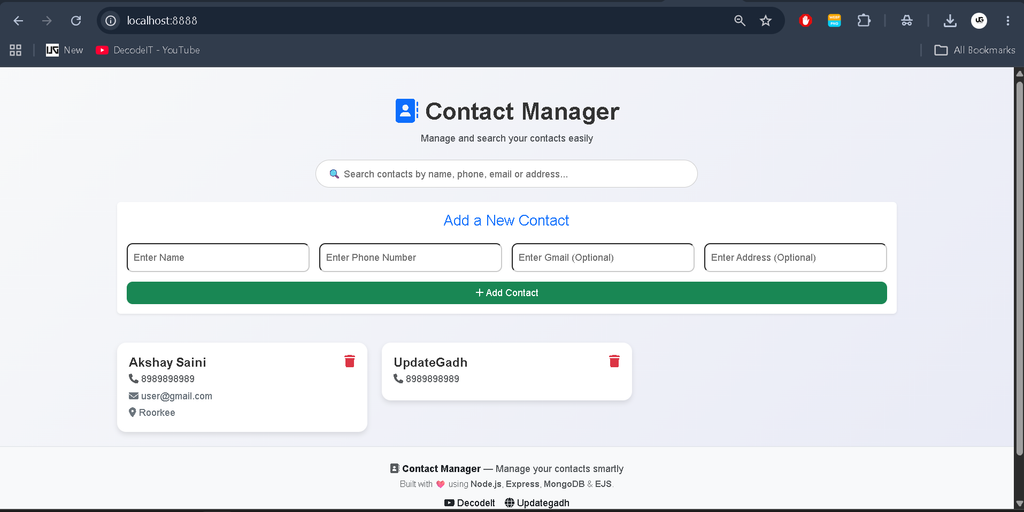The width and height of the screenshot is (1024, 512).
Task: Click the Search contacts field
Action: (507, 174)
